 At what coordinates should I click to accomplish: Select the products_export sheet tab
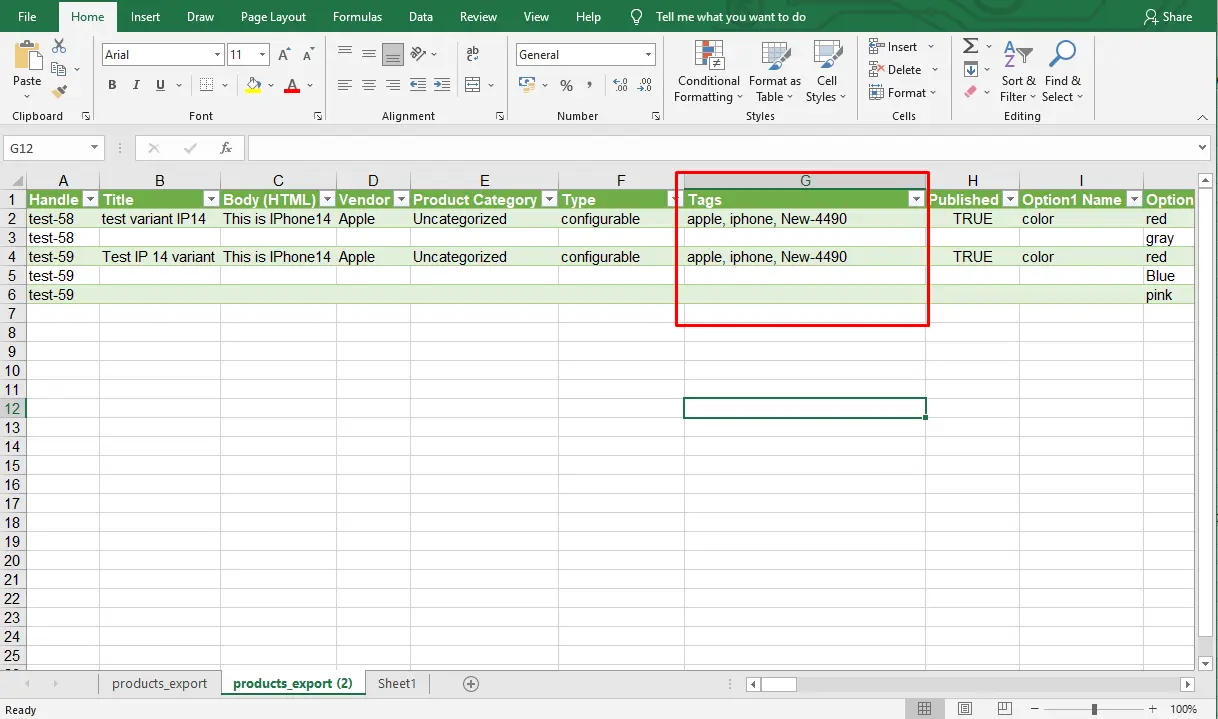pyautogui.click(x=160, y=683)
